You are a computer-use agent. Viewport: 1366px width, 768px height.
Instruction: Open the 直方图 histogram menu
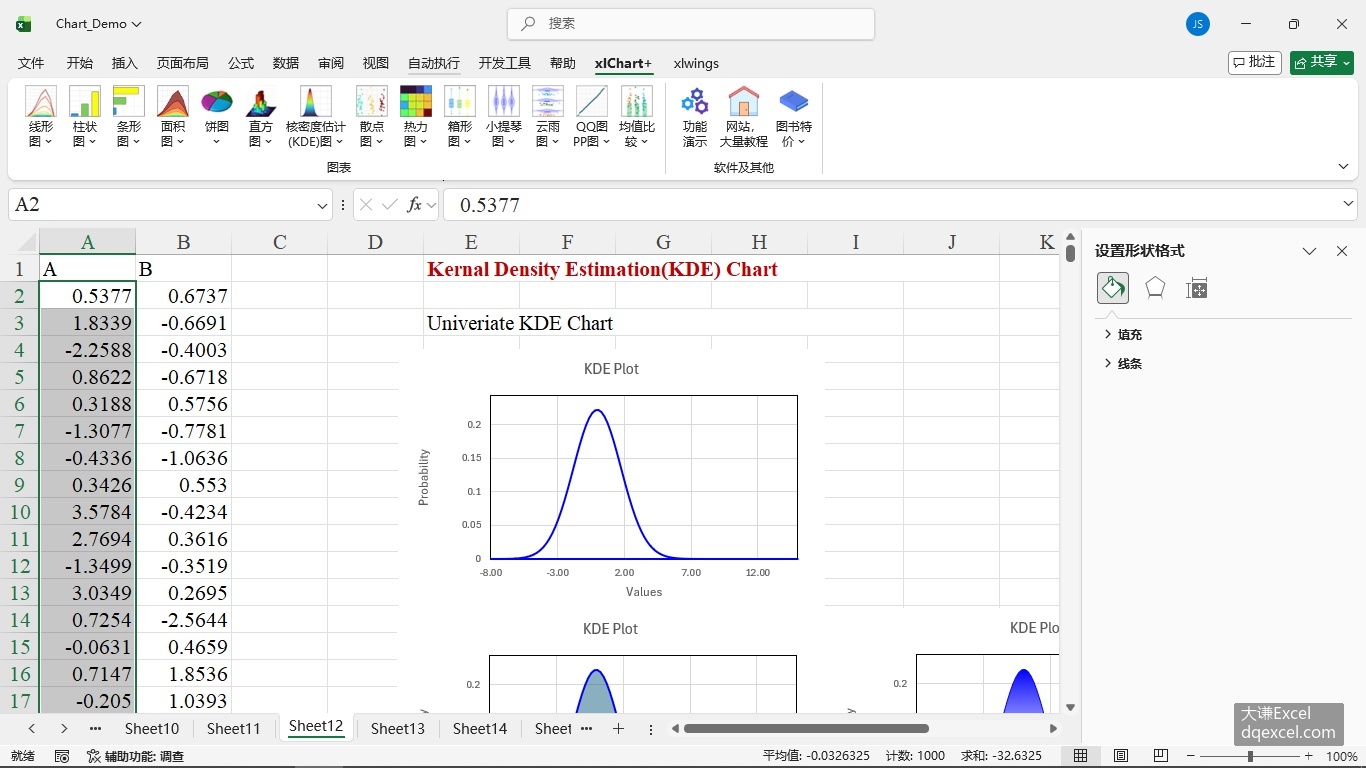click(x=261, y=117)
